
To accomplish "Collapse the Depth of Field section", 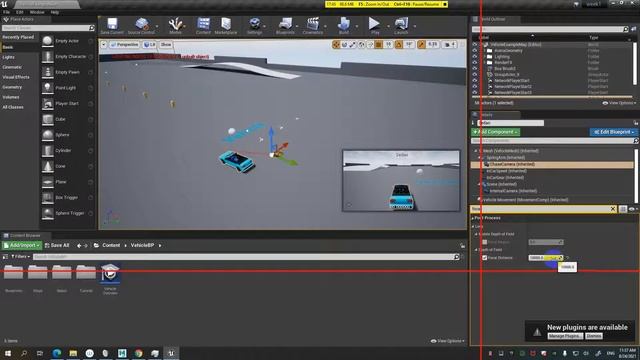I will (476, 250).
